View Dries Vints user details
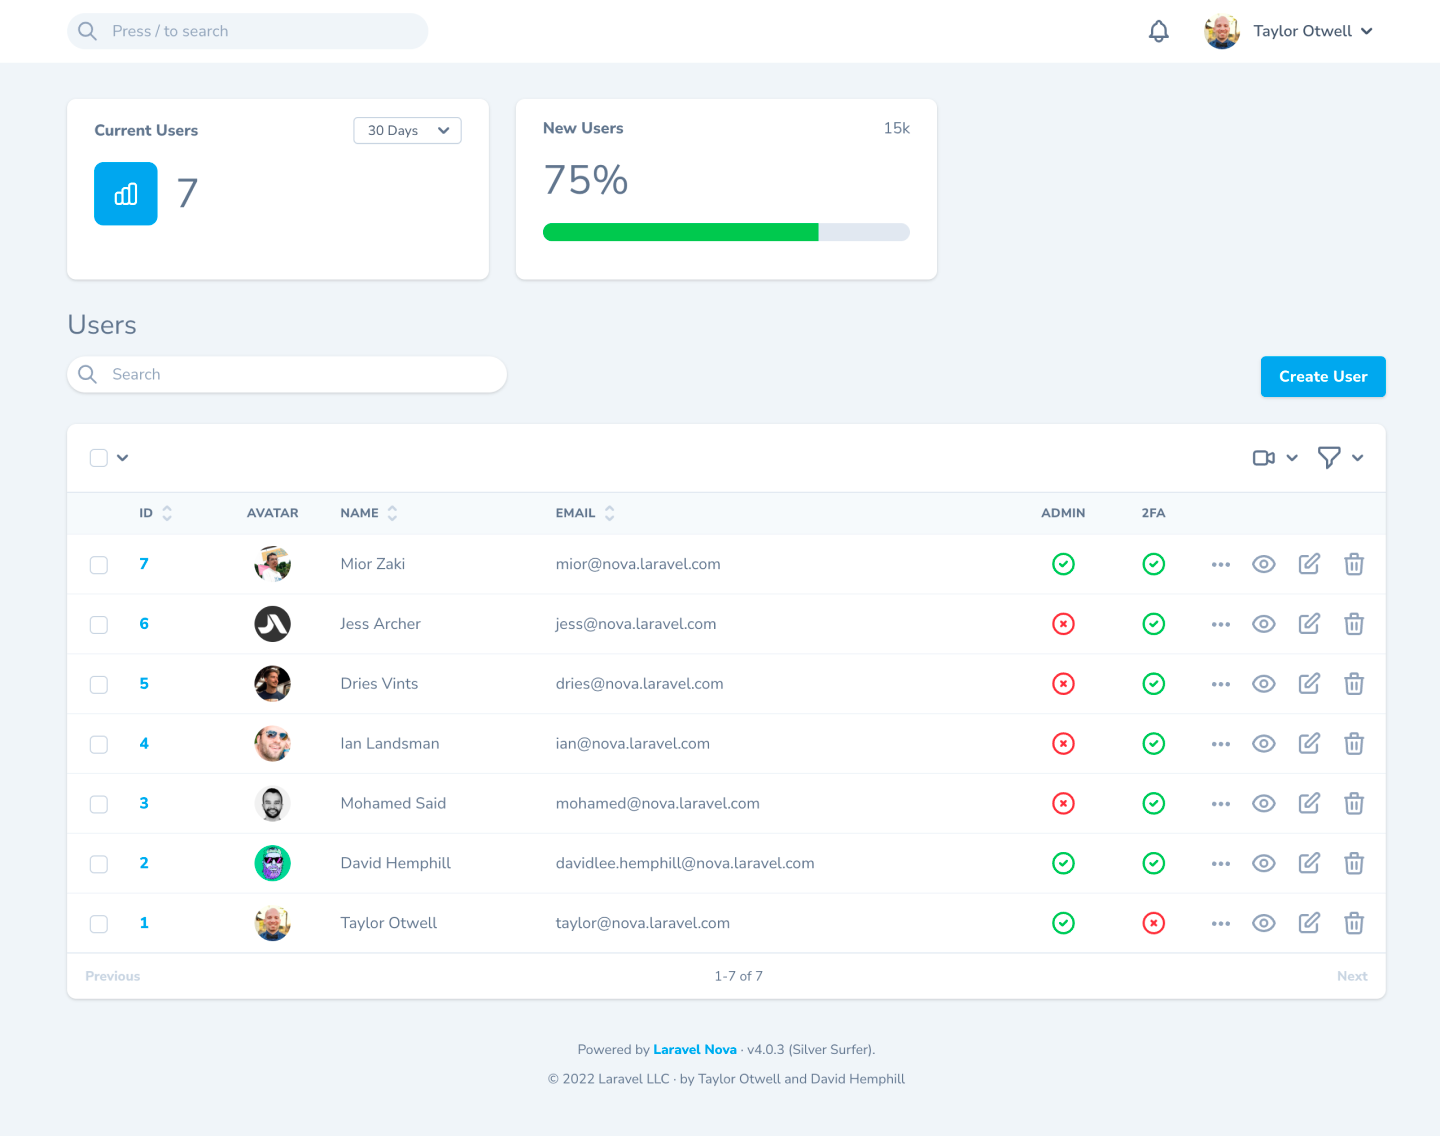1440x1136 pixels. click(1264, 684)
